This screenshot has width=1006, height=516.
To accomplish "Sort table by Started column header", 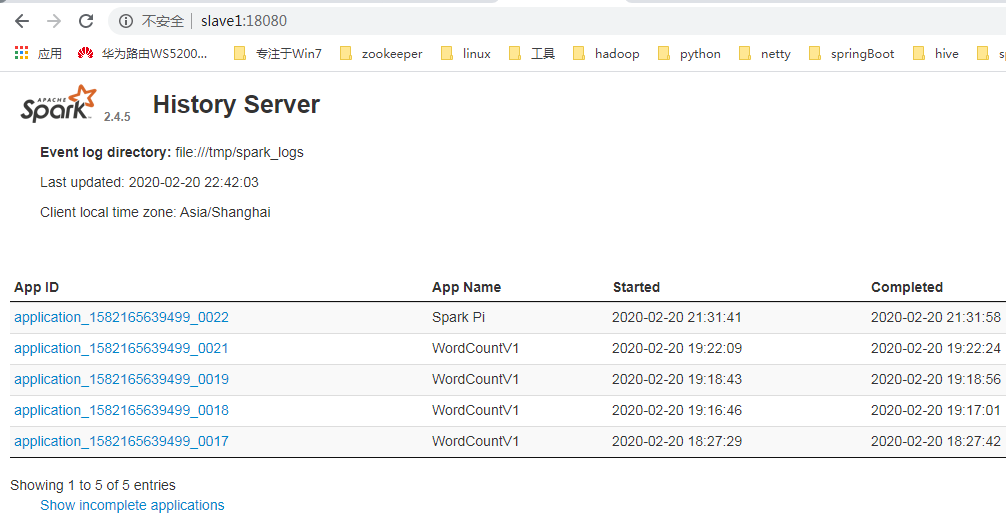I will pos(636,287).
